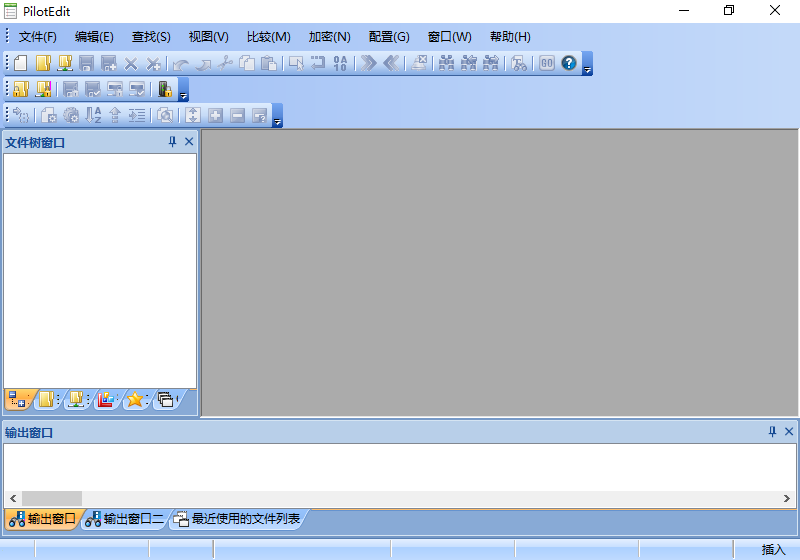Open the 窗口(W) menu
Screen dimensions: 800x560
[449, 37]
